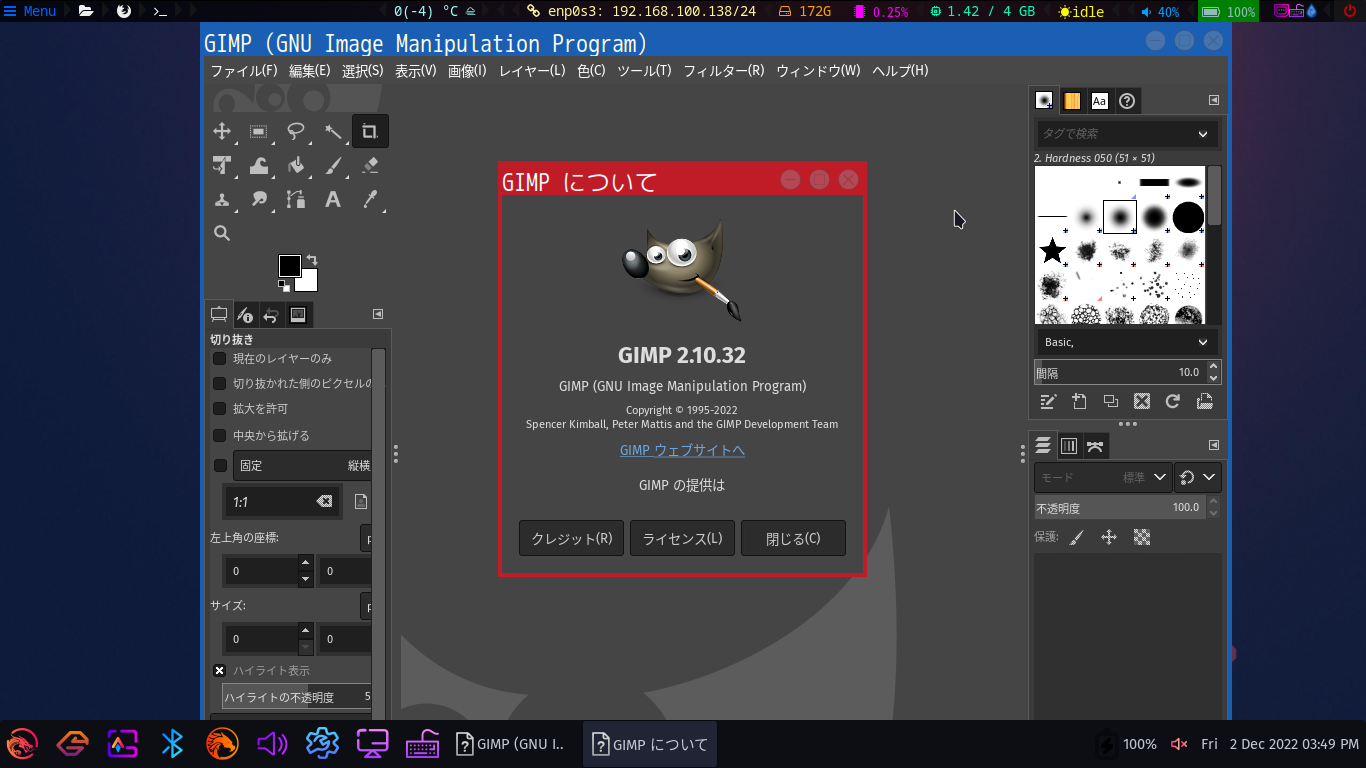Open 編集(E) menu

pyautogui.click(x=310, y=71)
